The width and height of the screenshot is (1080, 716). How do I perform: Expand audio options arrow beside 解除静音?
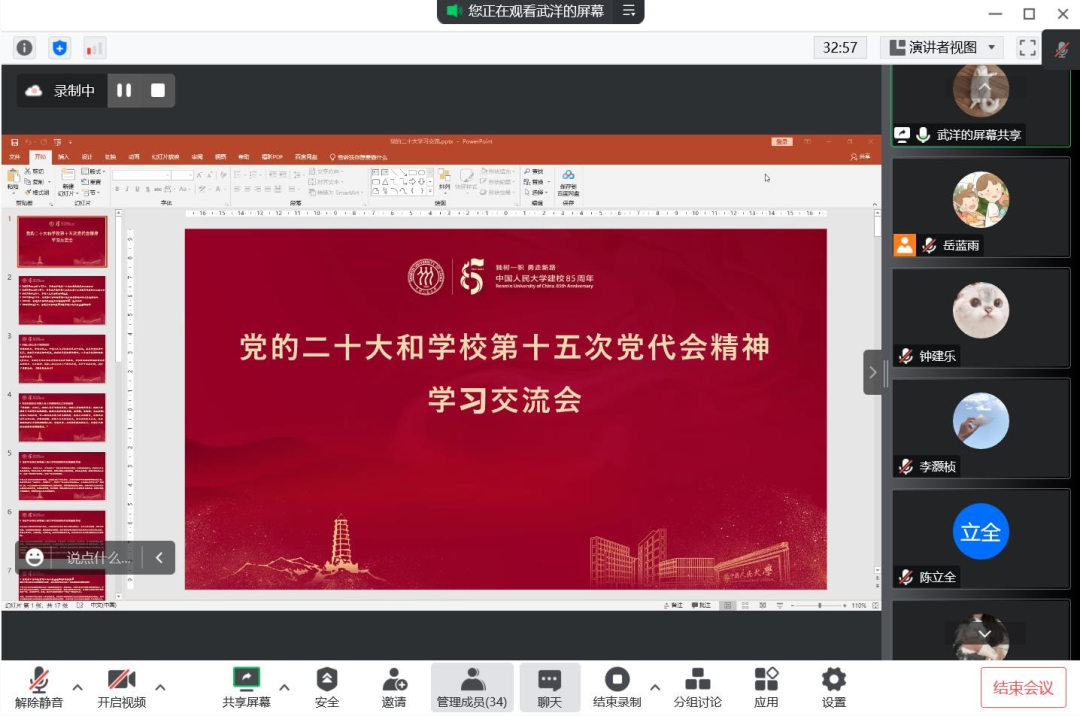coord(77,687)
